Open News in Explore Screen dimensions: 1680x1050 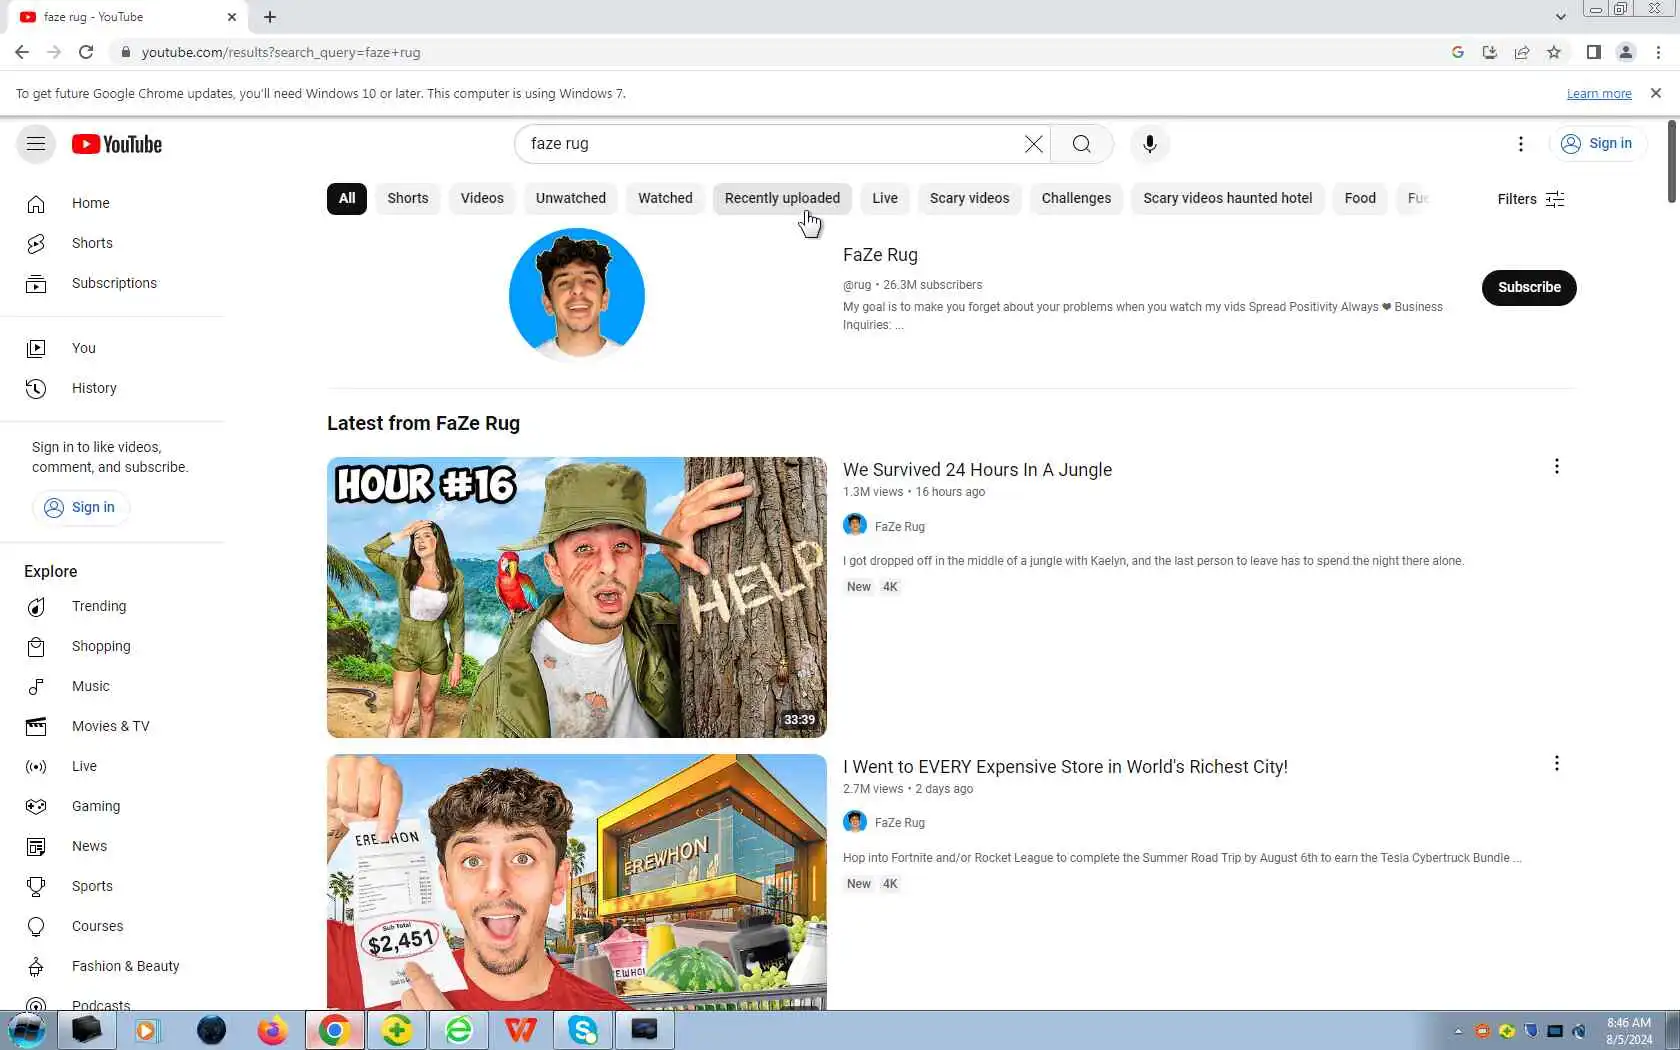112,846
